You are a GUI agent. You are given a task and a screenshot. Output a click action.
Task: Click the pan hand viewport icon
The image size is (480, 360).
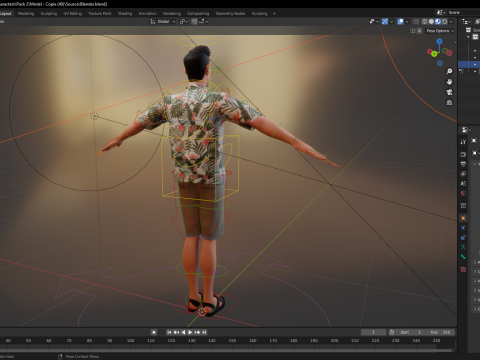click(x=449, y=82)
